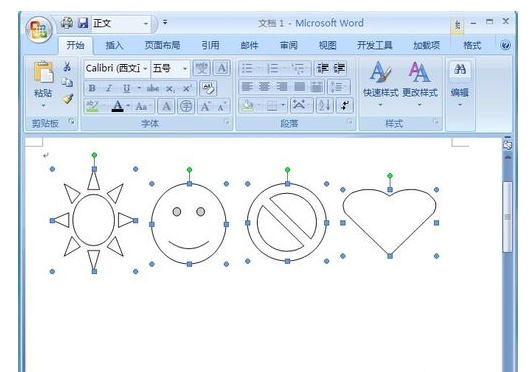Open the 加载项 tab
532x372 pixels.
(426, 45)
